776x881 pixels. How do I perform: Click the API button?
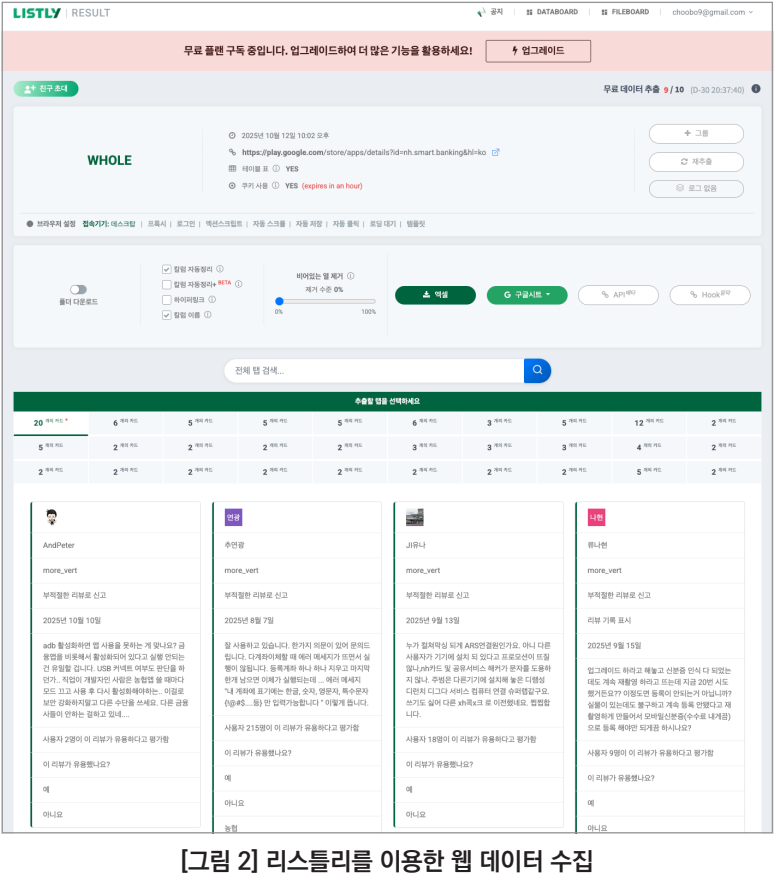coord(619,295)
